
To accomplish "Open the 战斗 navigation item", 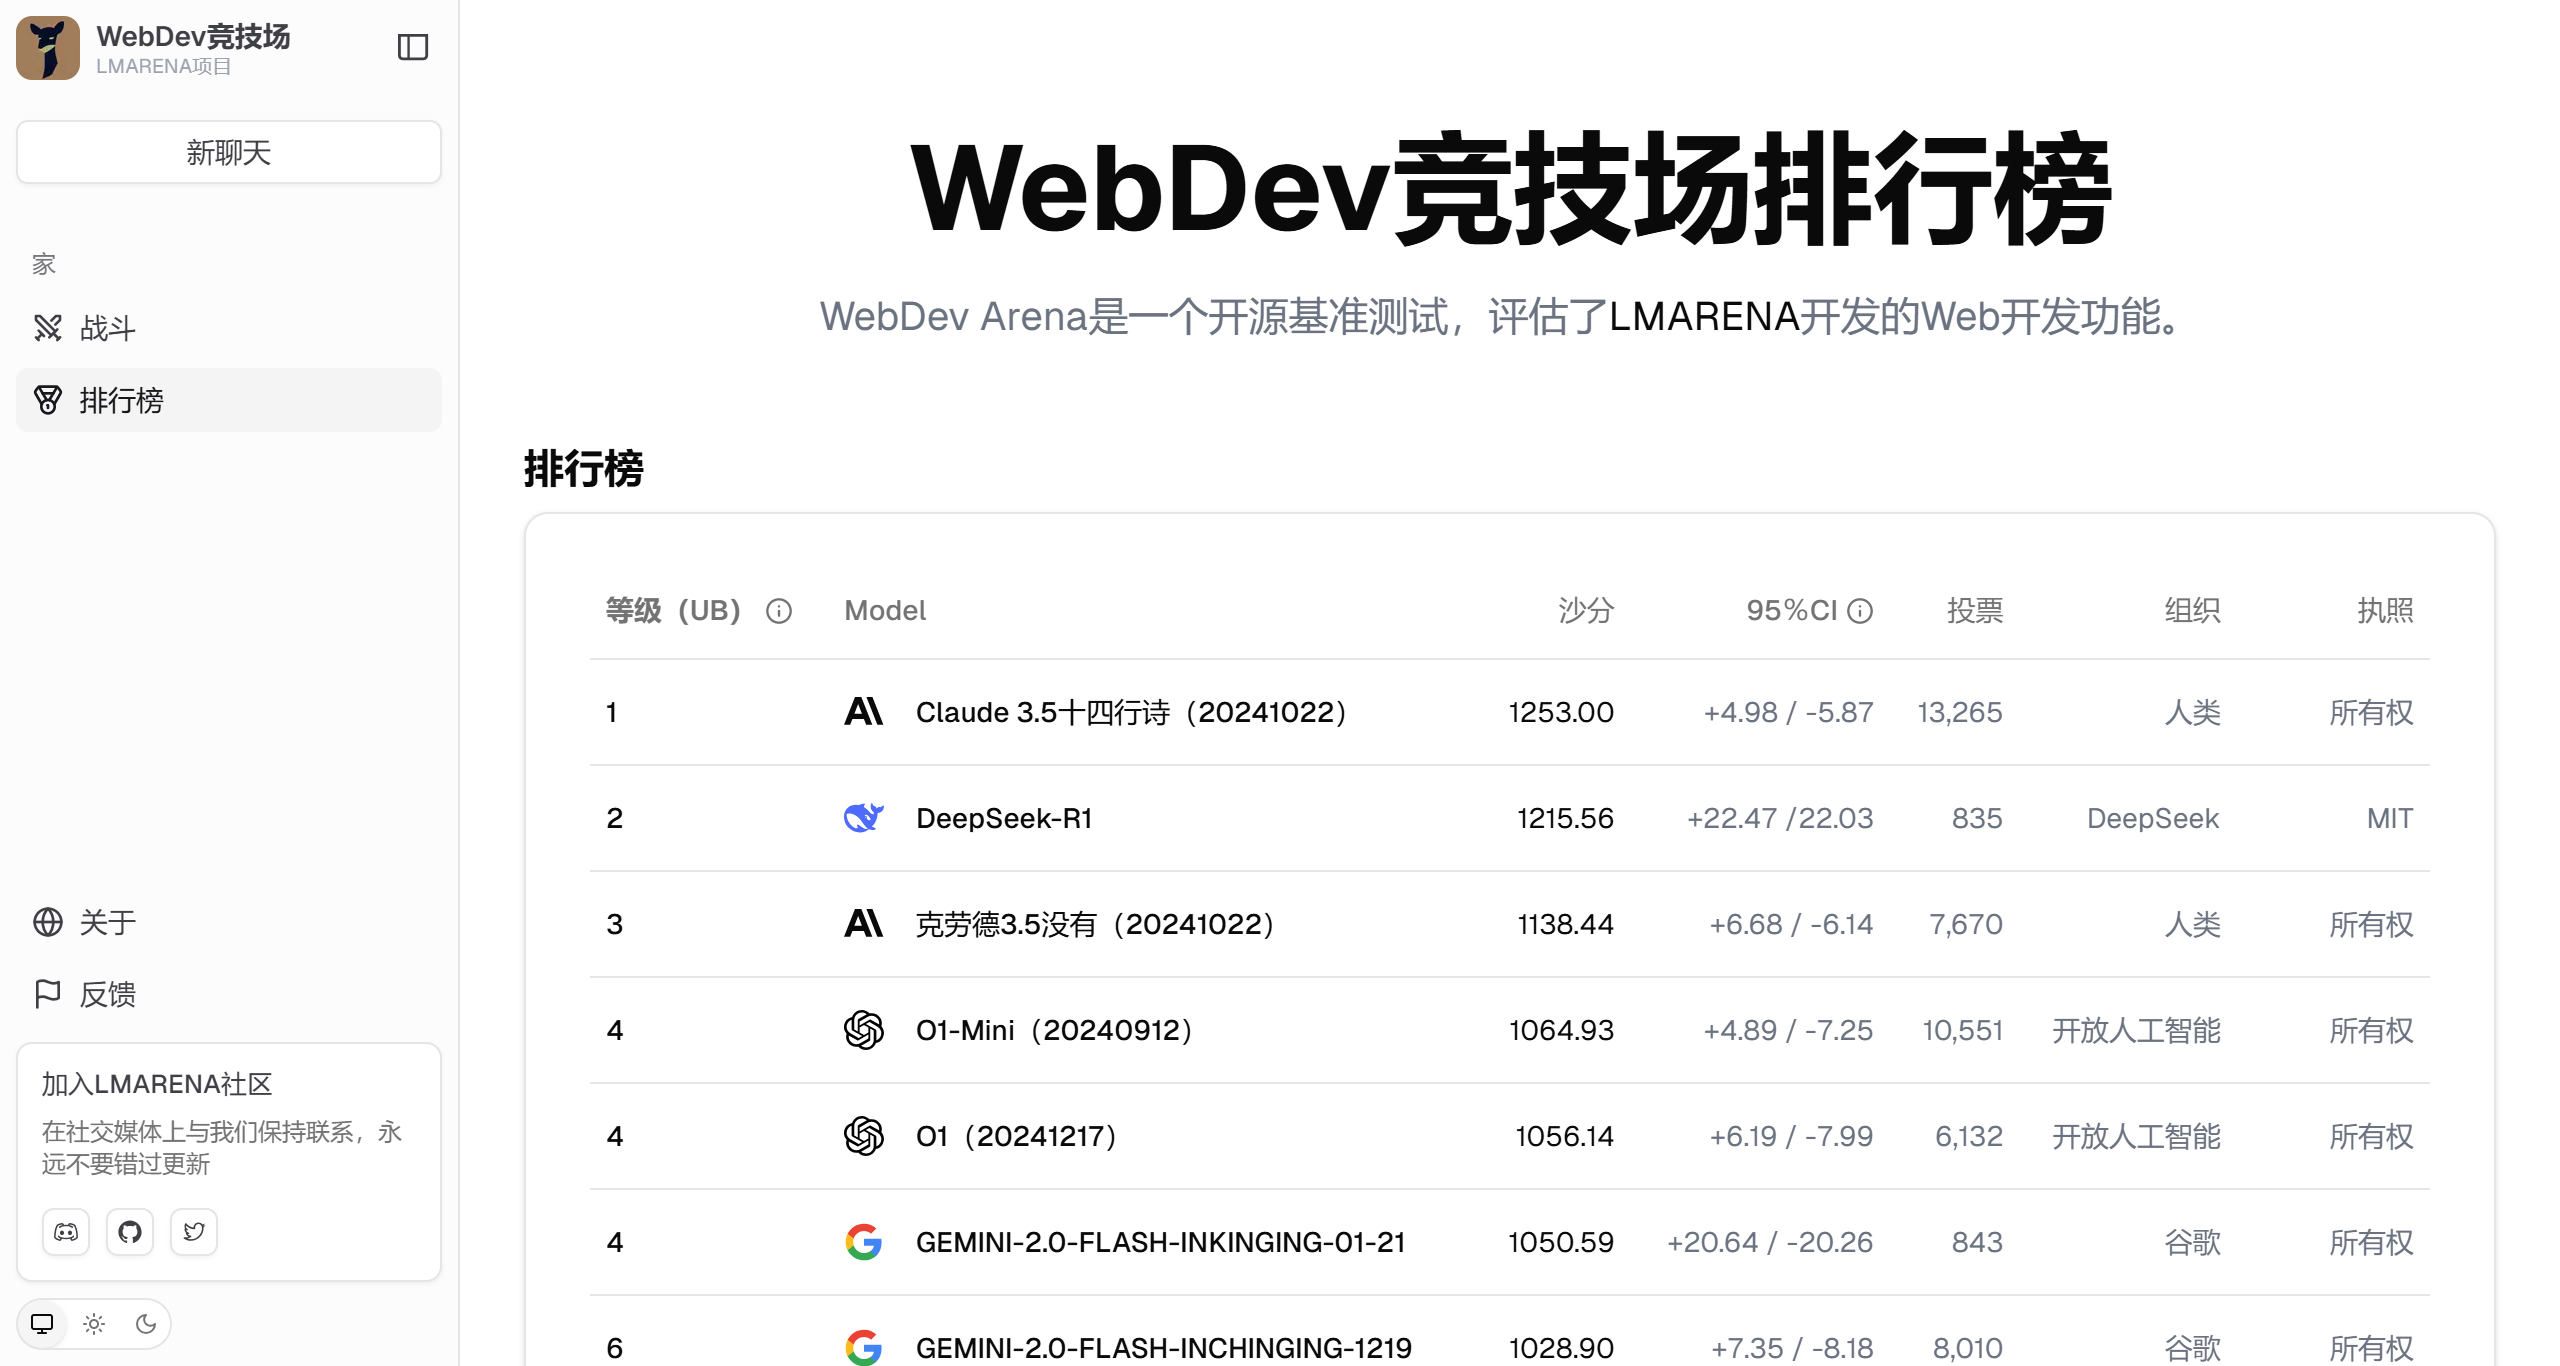I will (x=108, y=328).
